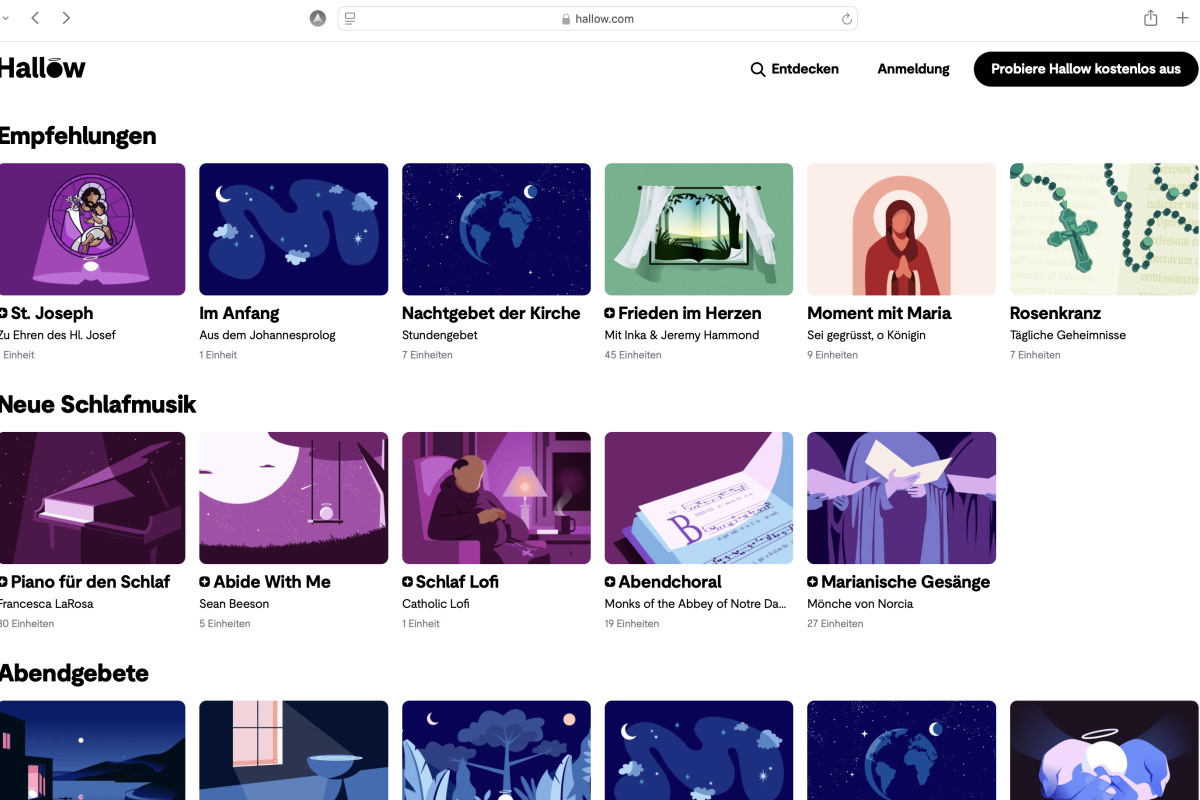Click the plus badge before Abendchoral
The image size is (1200, 800).
click(x=610, y=582)
